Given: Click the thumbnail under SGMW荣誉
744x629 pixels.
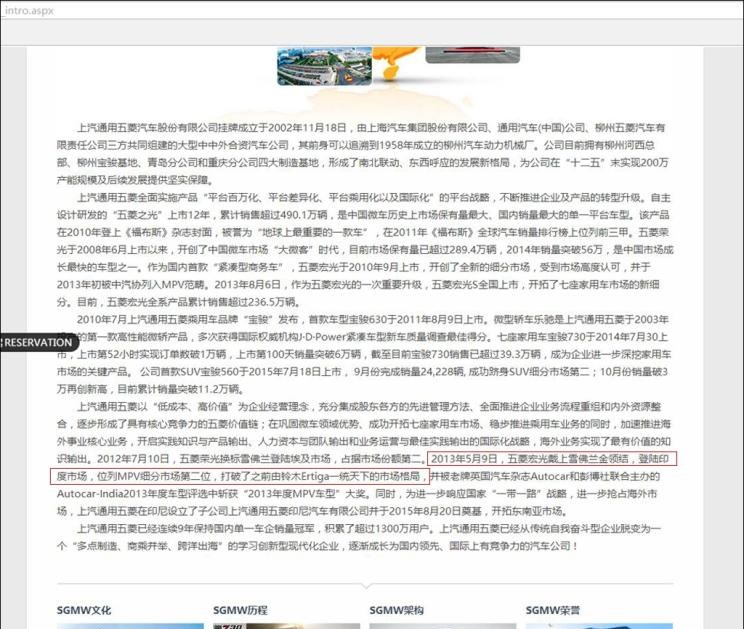Looking at the screenshot, I should 599,626.
